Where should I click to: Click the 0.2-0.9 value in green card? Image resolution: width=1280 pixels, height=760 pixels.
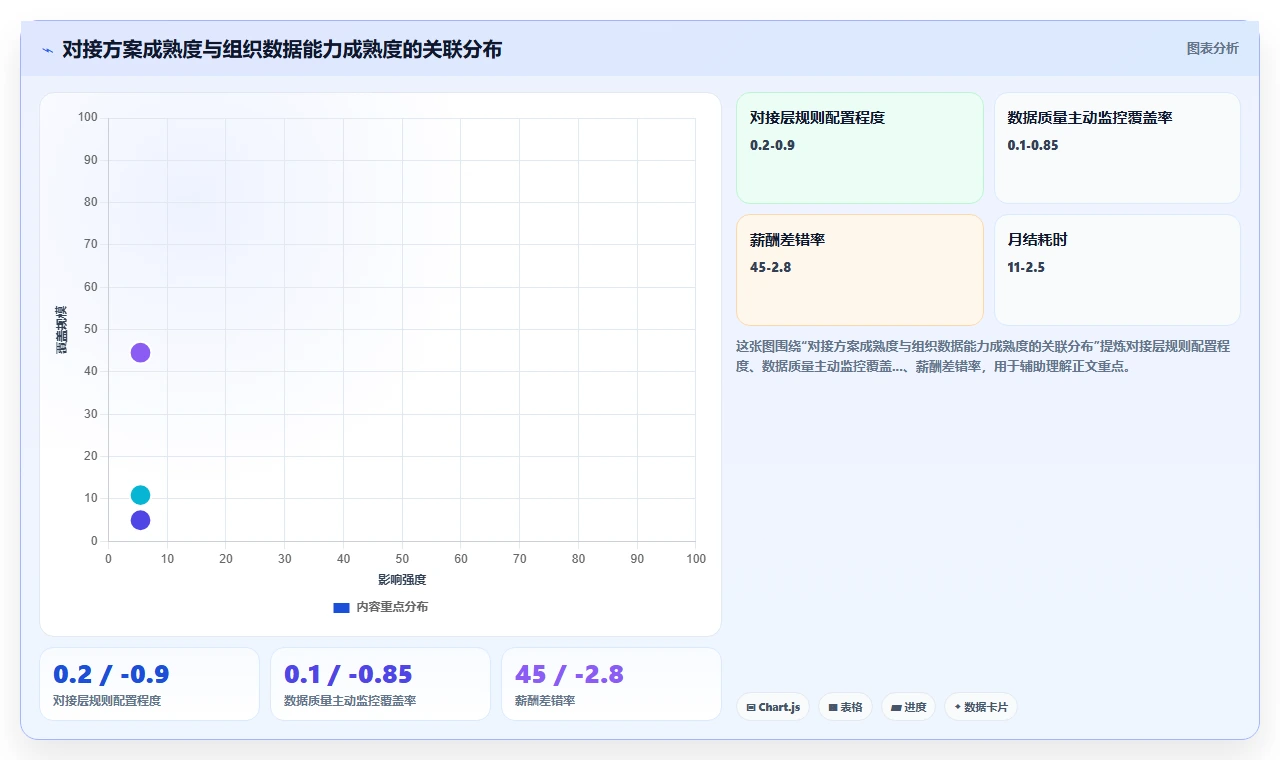(x=772, y=145)
